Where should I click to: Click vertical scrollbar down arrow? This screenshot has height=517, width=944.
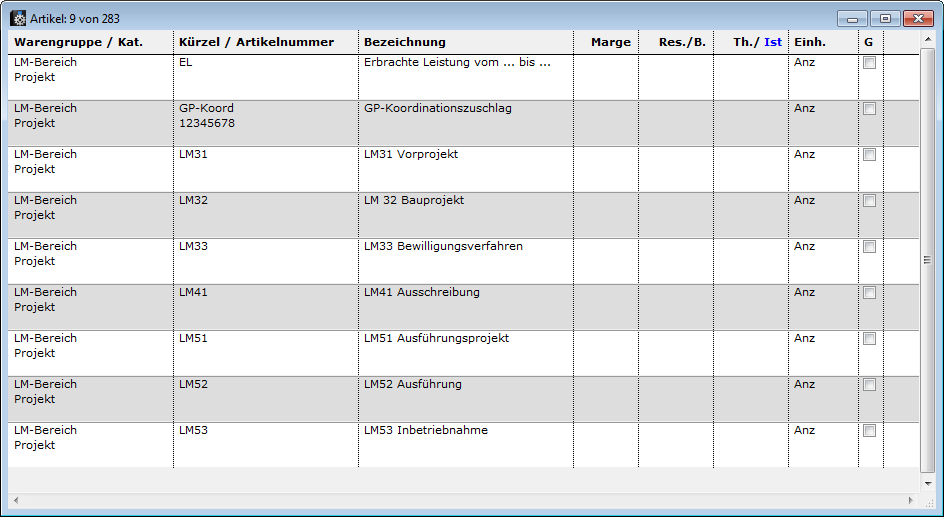[927, 483]
